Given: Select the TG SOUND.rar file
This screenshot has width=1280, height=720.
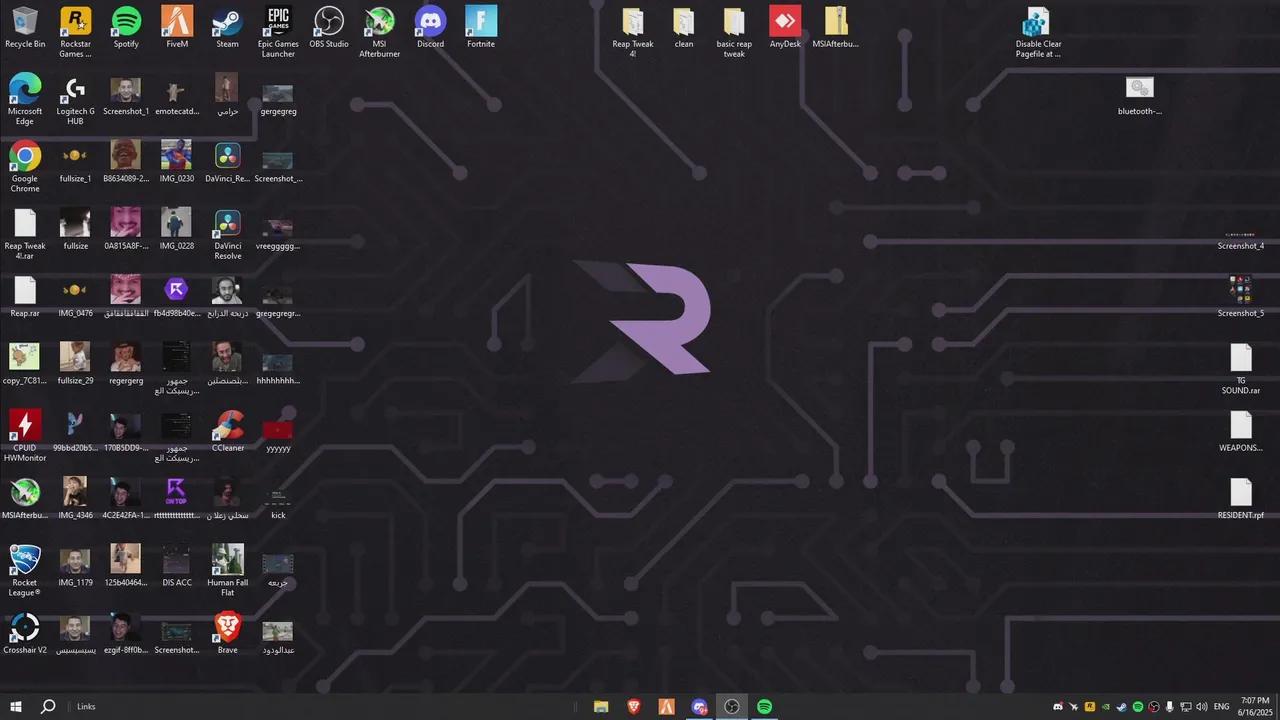Looking at the screenshot, I should [1241, 369].
